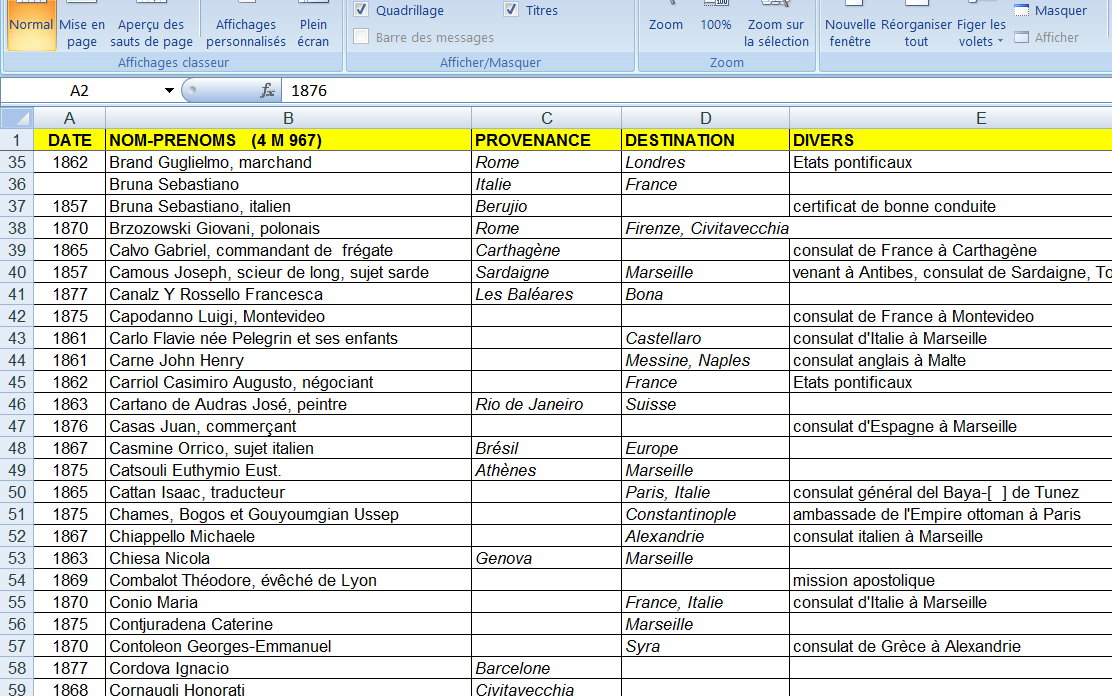This screenshot has width=1112, height=696.
Task: Click the DATE header cell
Action: [70, 140]
